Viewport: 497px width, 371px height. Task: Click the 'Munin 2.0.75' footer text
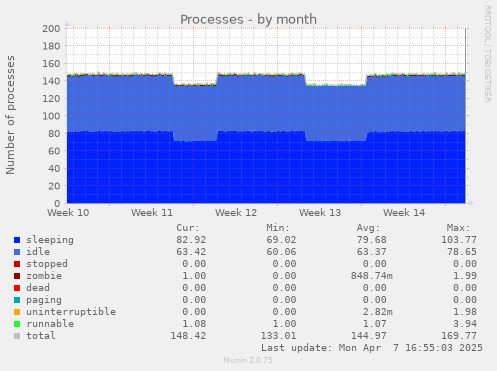(248, 360)
